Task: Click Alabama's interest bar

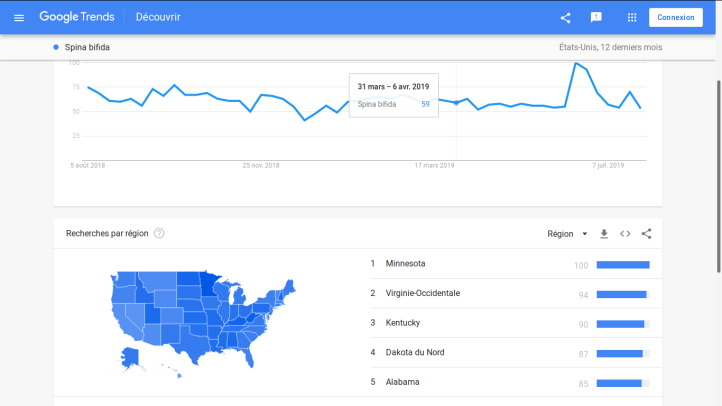Action: (622, 383)
